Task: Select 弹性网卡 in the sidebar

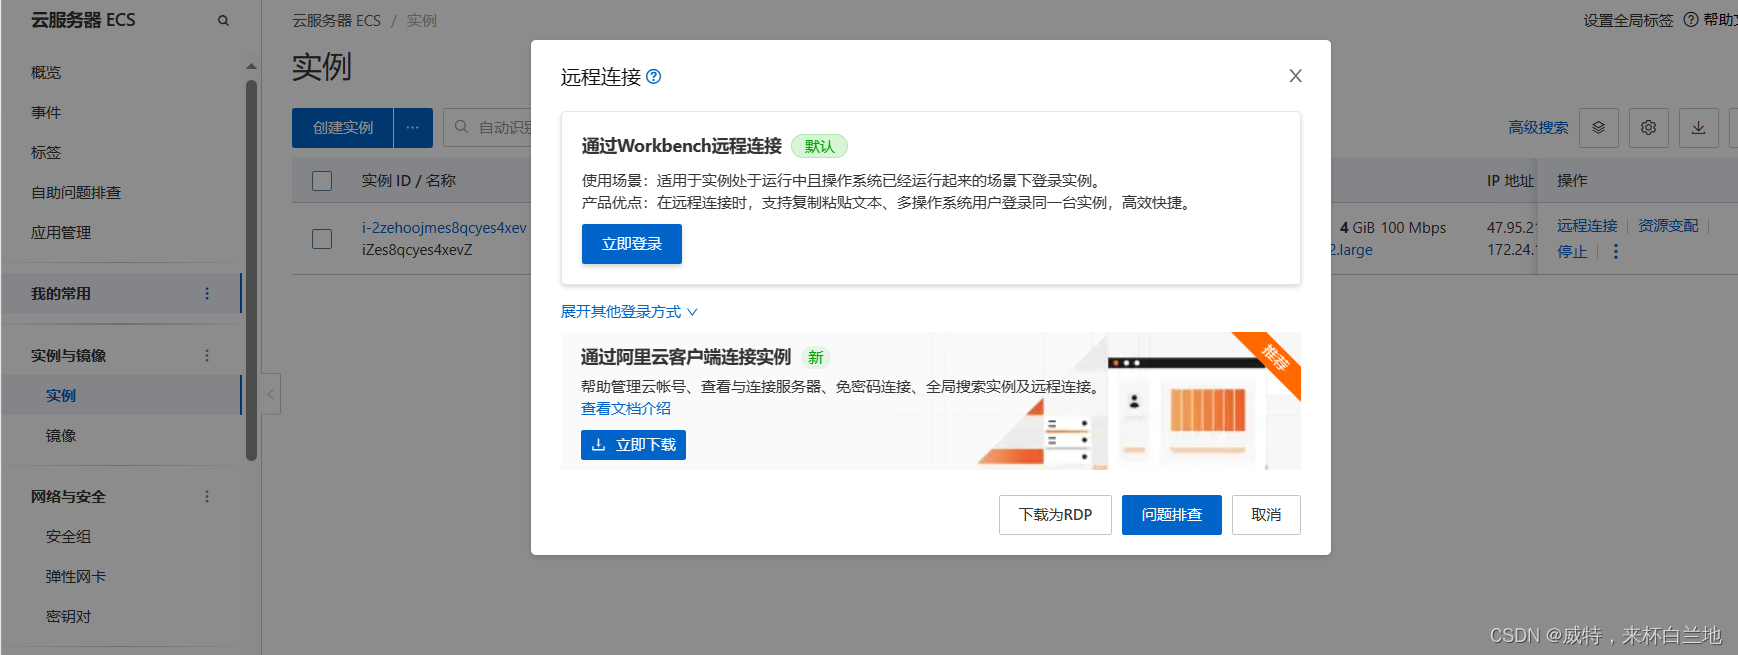Action: click(76, 577)
